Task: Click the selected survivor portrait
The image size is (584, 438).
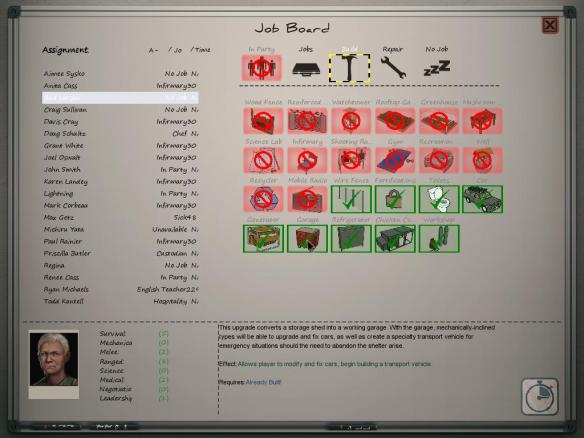Action: tap(54, 359)
